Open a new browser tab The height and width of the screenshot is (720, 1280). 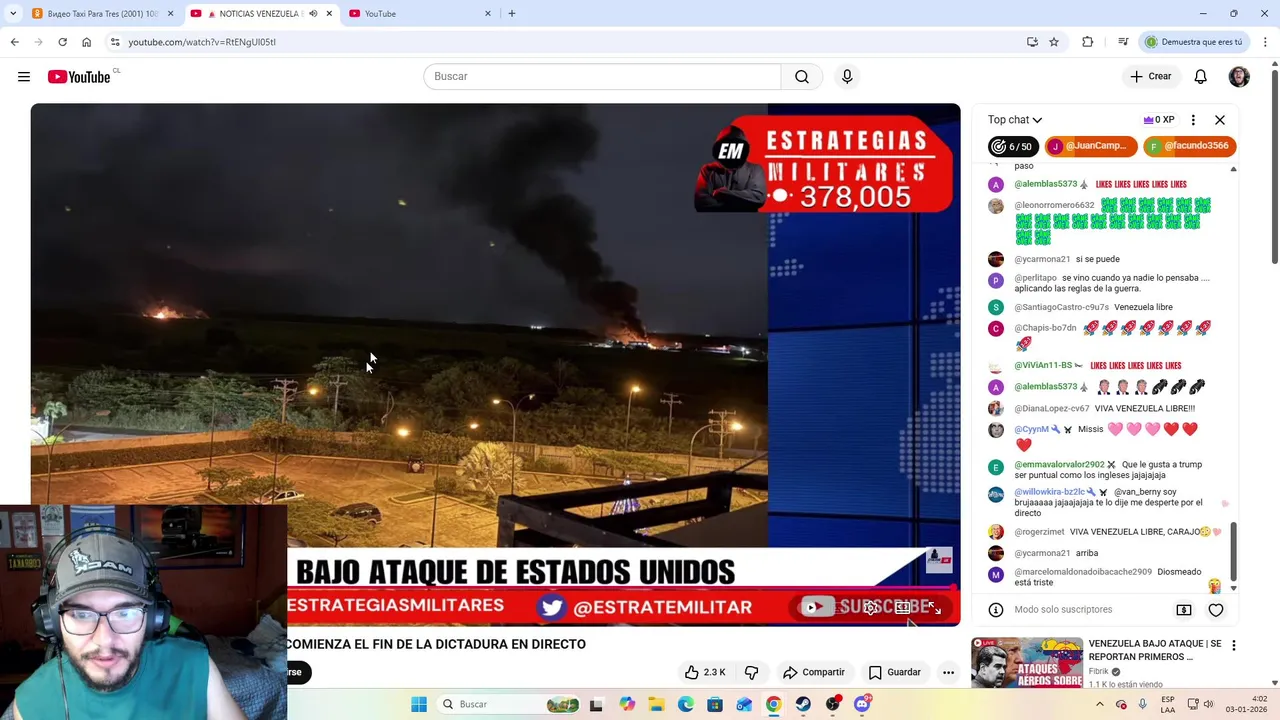pyautogui.click(x=512, y=14)
